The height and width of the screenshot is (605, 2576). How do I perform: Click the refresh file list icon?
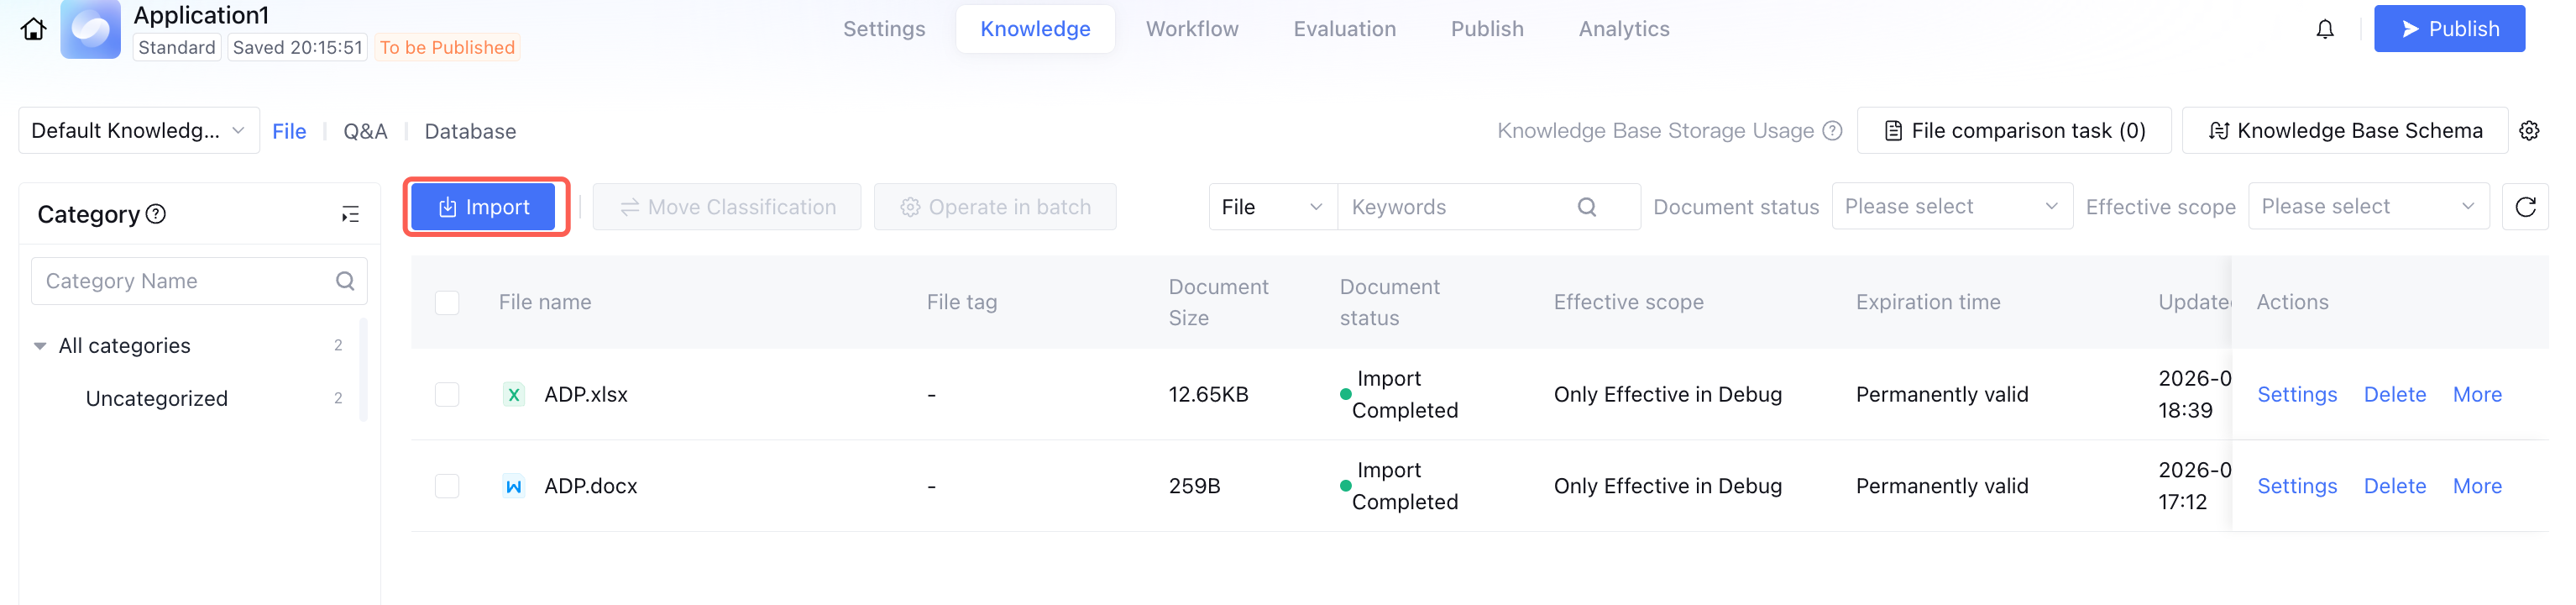[2525, 207]
